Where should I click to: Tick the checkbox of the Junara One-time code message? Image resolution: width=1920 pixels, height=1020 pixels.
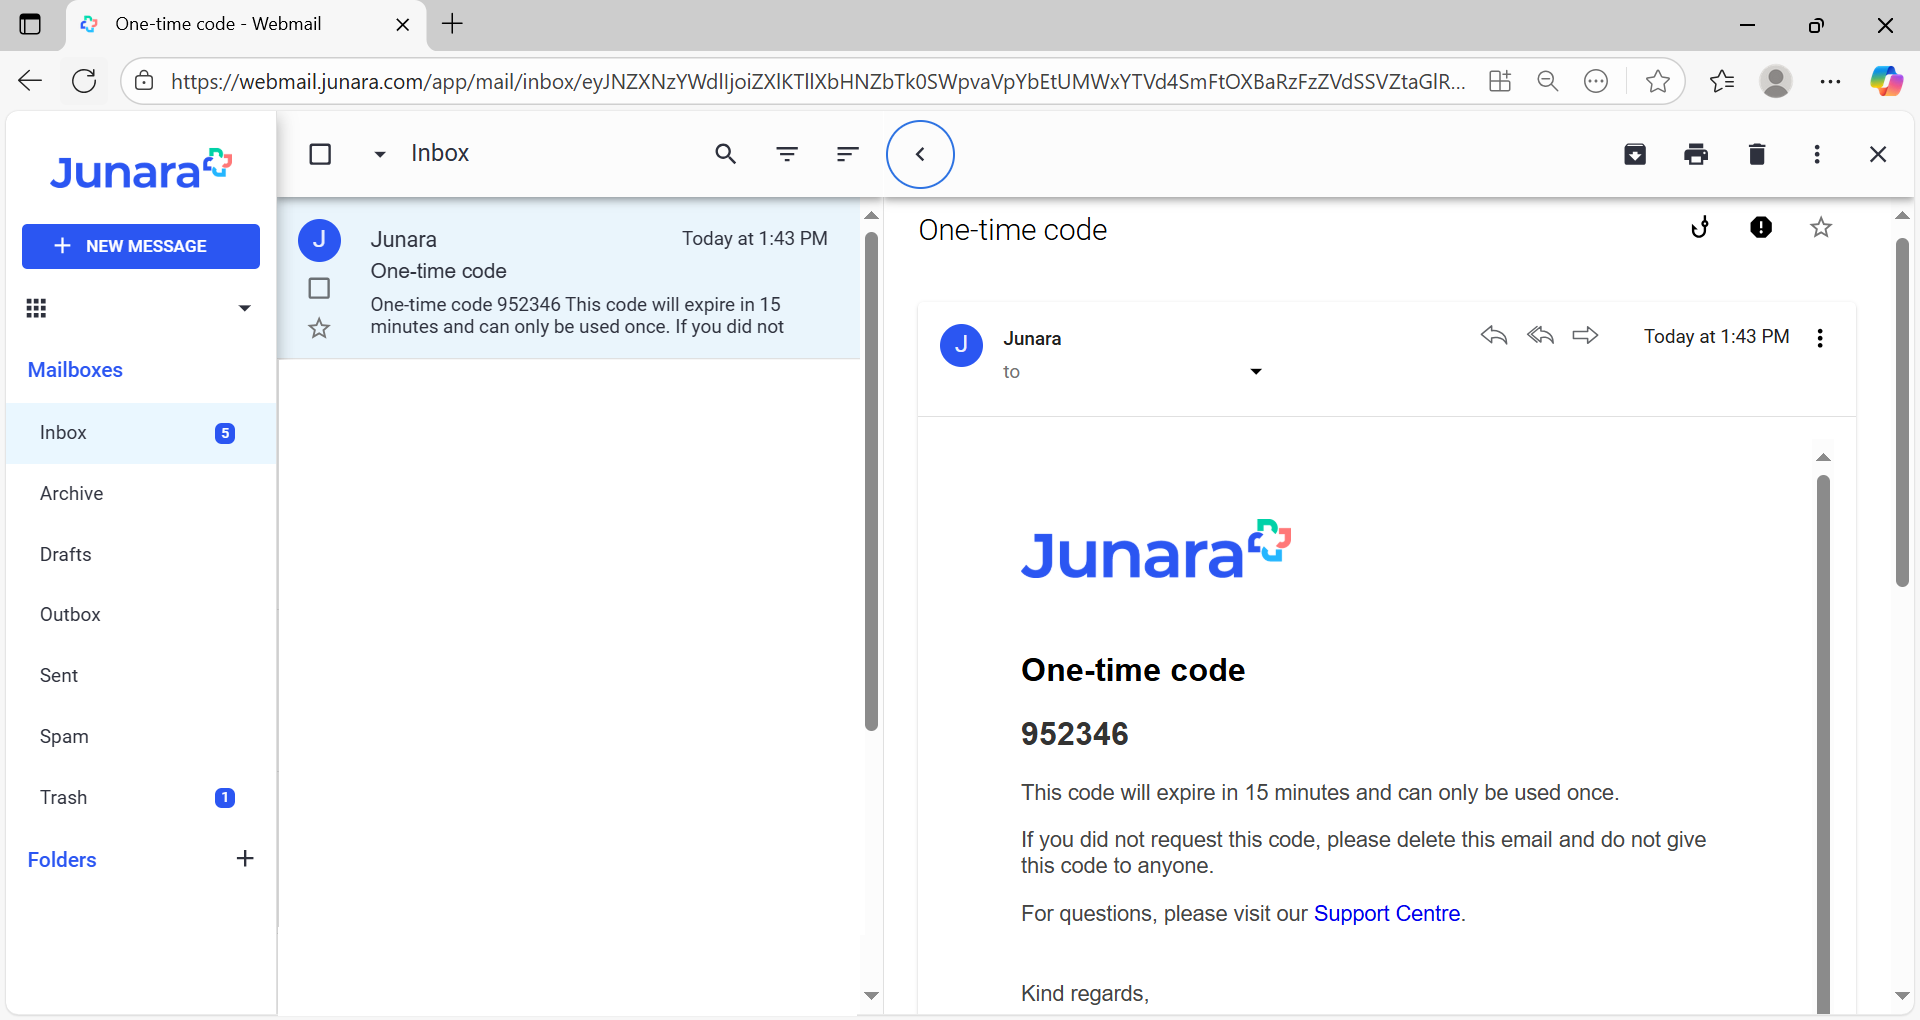[319, 288]
